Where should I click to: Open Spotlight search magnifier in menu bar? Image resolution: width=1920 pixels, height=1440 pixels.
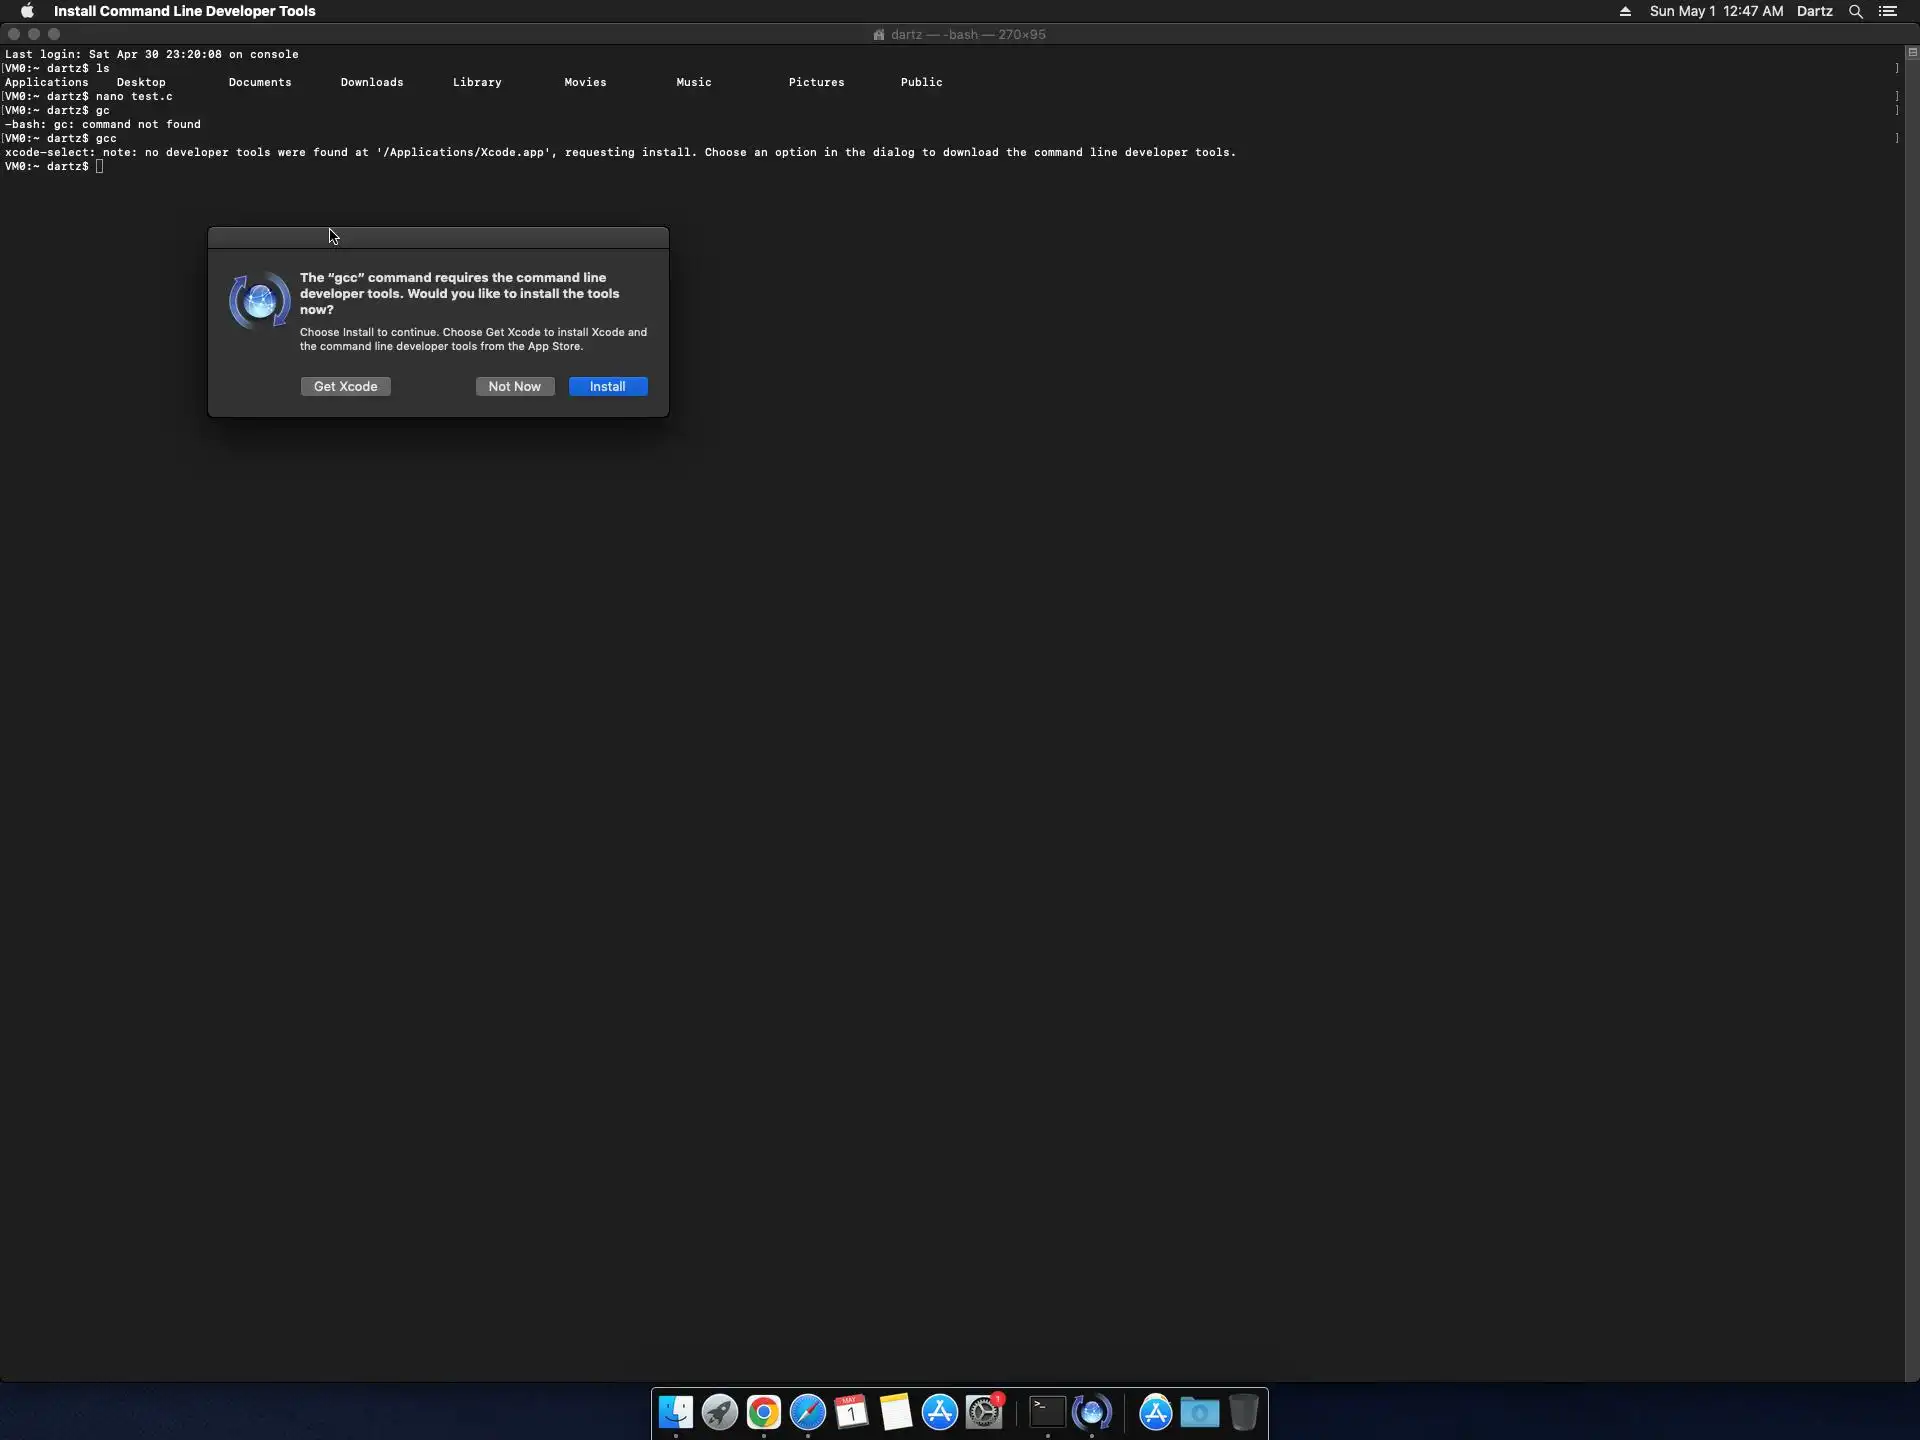click(x=1856, y=11)
